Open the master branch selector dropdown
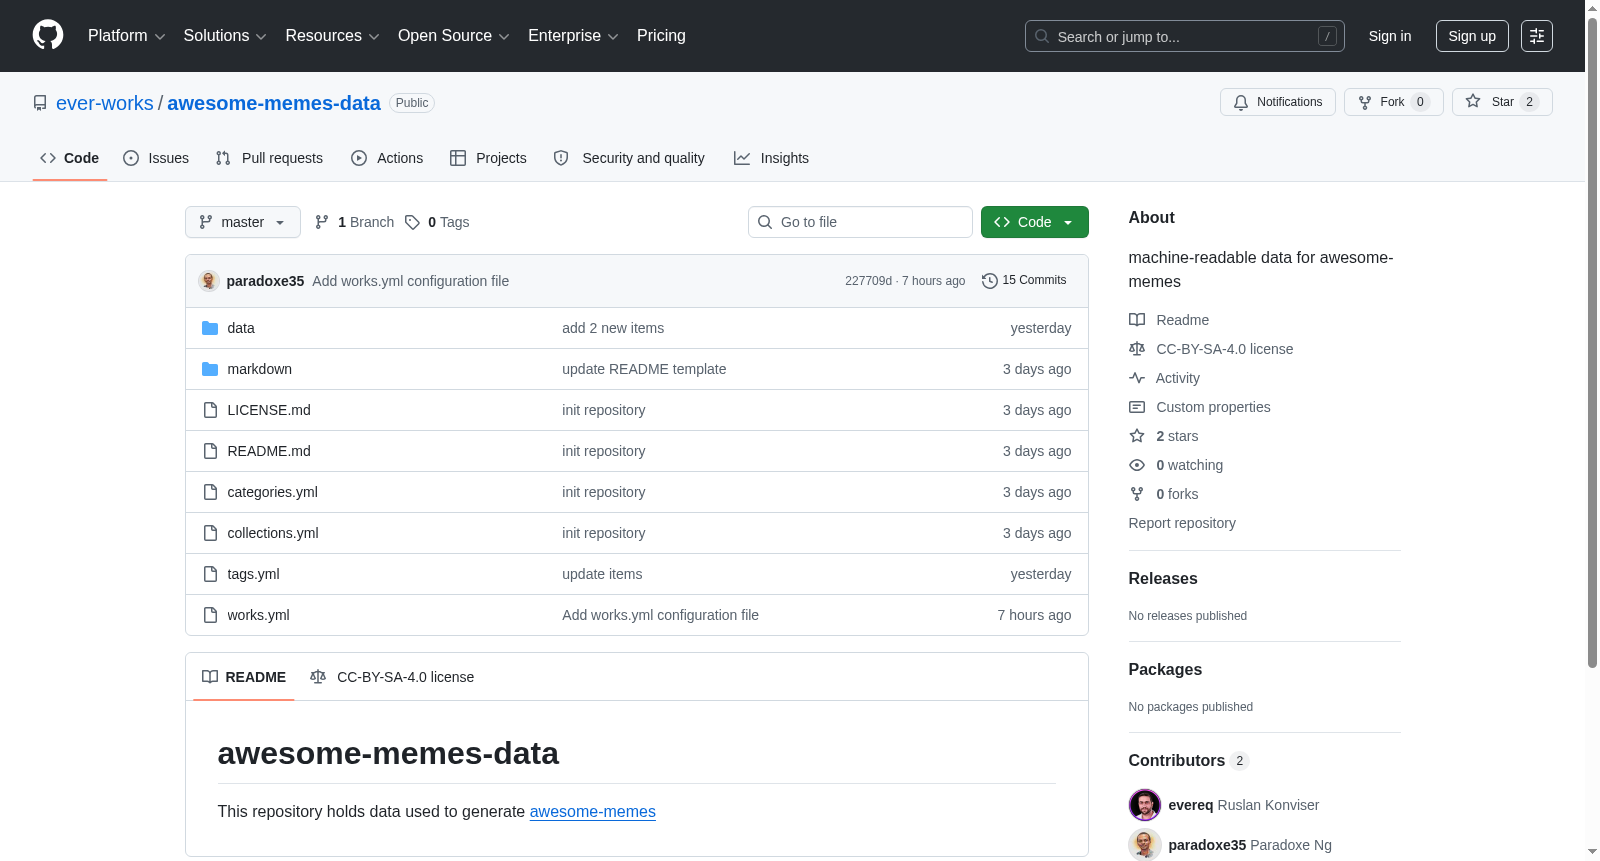This screenshot has width=1600, height=861. 243,222
